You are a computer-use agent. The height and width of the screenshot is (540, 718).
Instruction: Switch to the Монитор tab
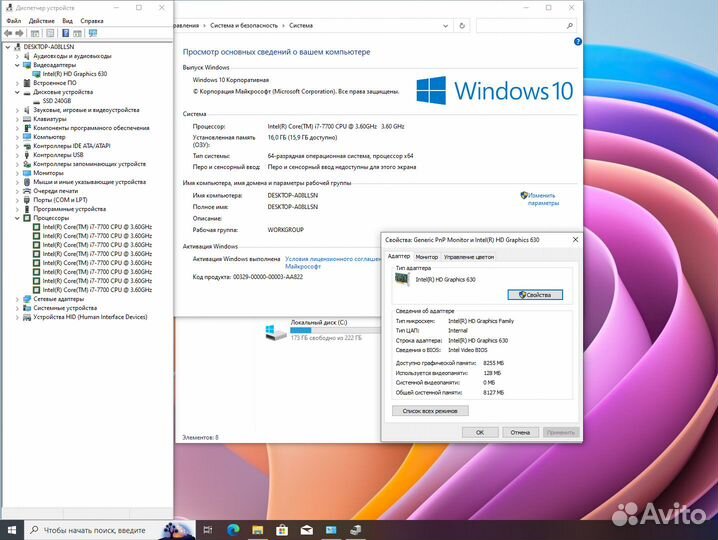[427, 257]
